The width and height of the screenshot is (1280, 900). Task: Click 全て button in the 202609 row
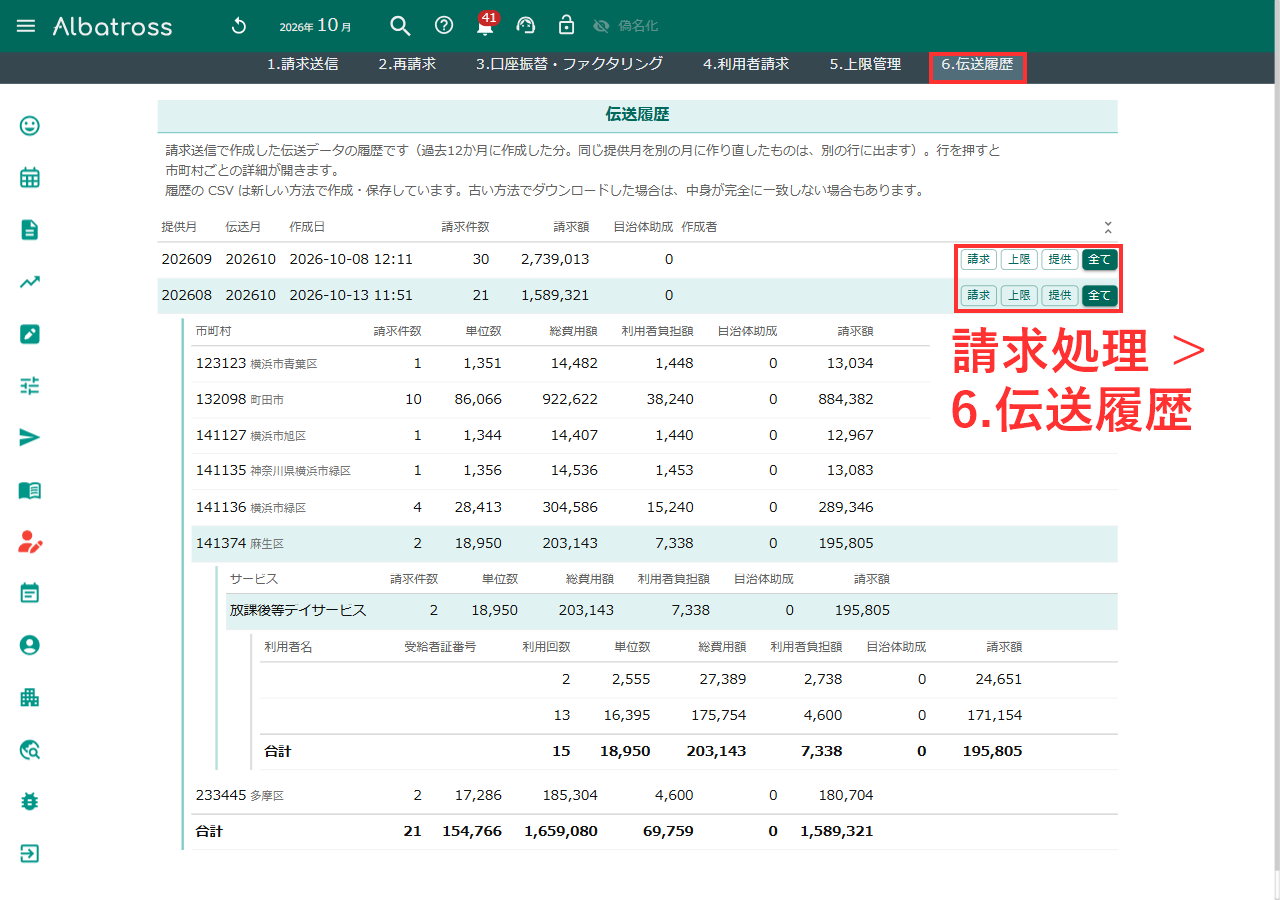point(1099,260)
